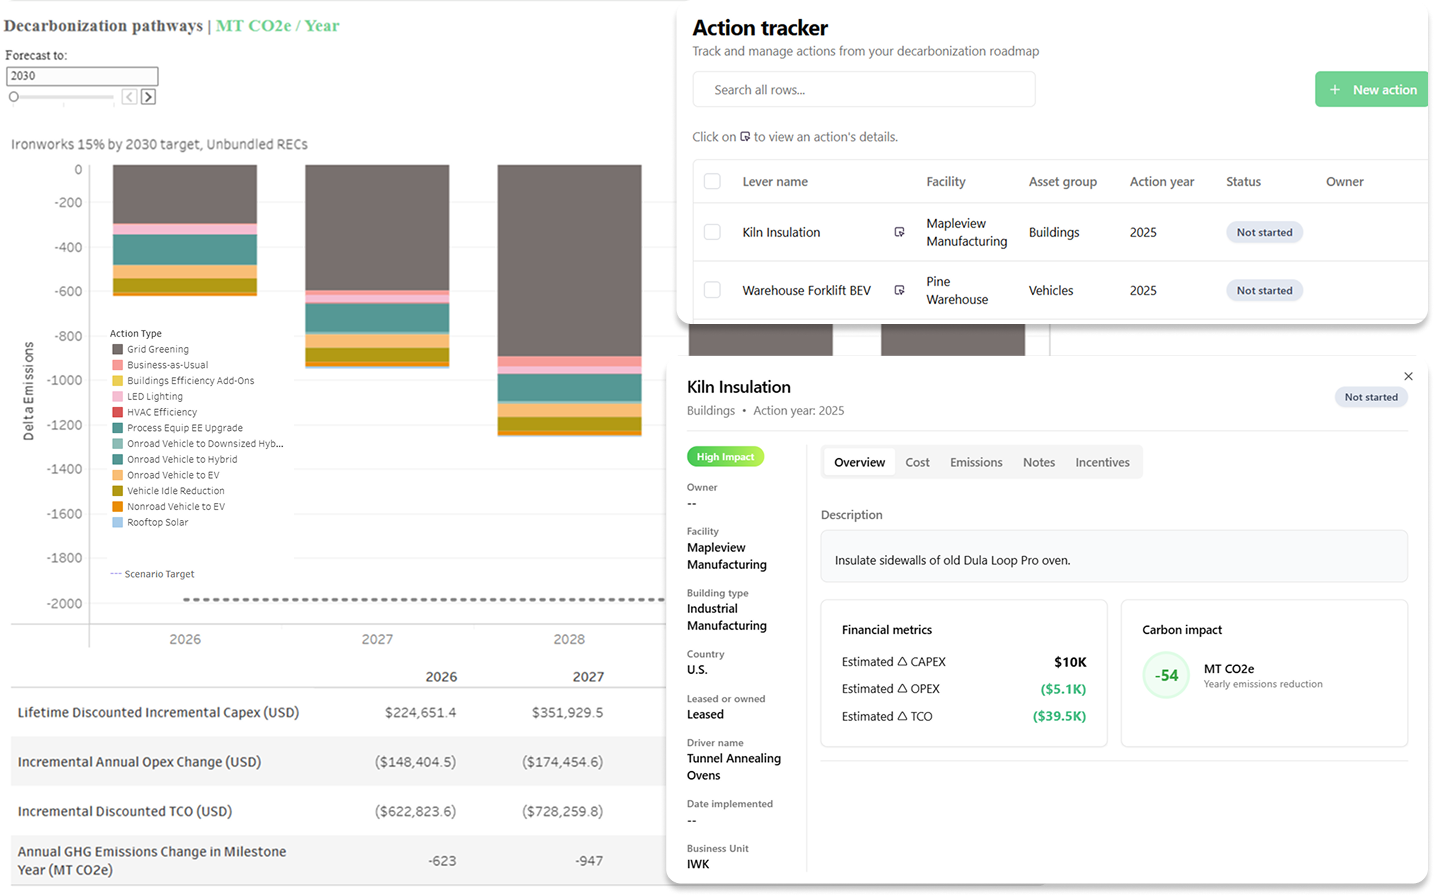Click Business-as-Usual legend swatch
1434x896 pixels.
click(118, 365)
